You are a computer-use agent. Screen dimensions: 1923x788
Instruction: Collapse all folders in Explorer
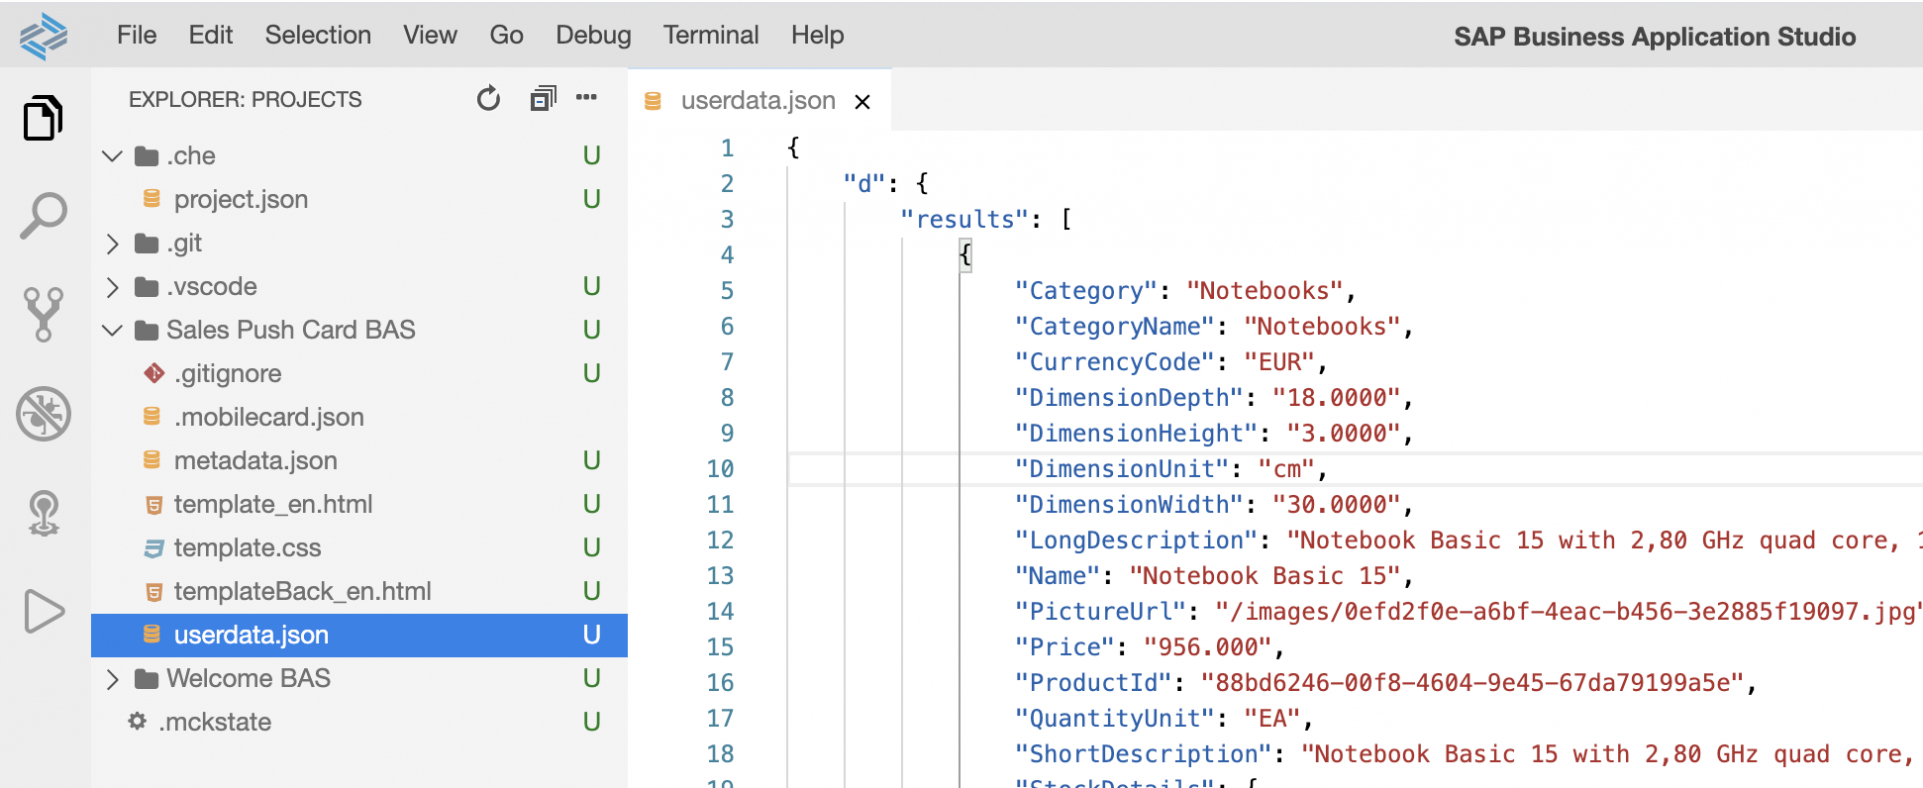click(543, 98)
